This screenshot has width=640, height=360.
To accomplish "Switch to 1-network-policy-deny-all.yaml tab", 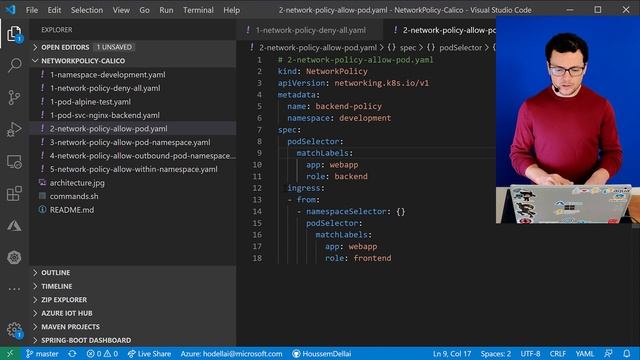I will [x=309, y=30].
